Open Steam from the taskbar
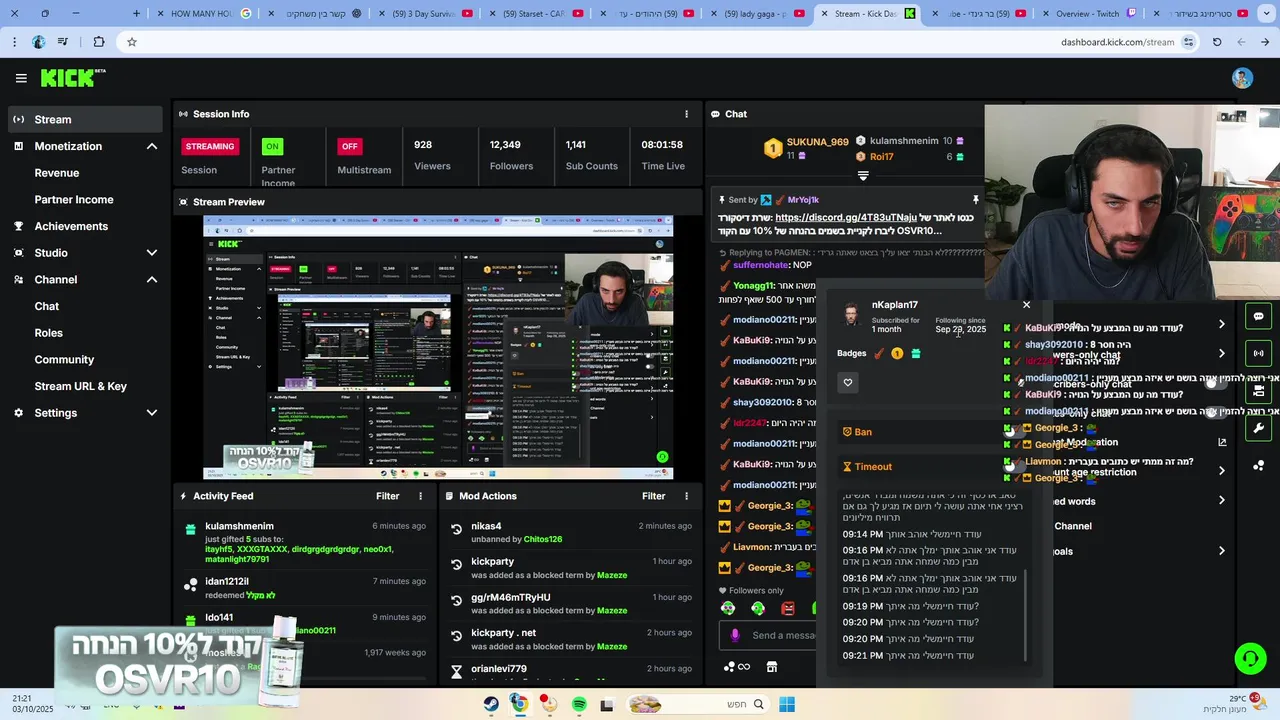 point(491,705)
